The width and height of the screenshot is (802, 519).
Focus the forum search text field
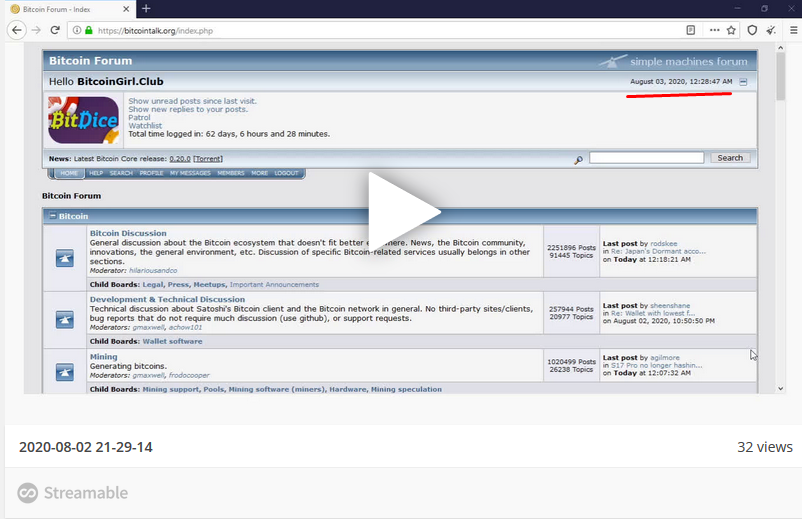coord(647,158)
